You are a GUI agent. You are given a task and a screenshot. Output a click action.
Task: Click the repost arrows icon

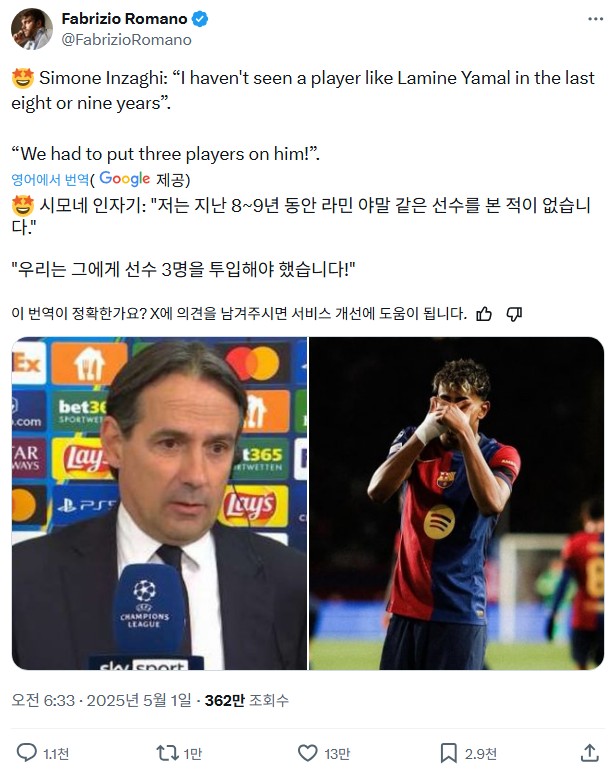tap(167, 752)
